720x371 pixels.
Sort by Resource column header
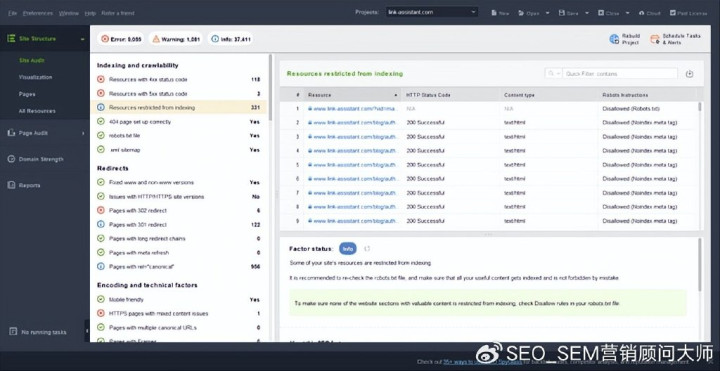point(352,95)
